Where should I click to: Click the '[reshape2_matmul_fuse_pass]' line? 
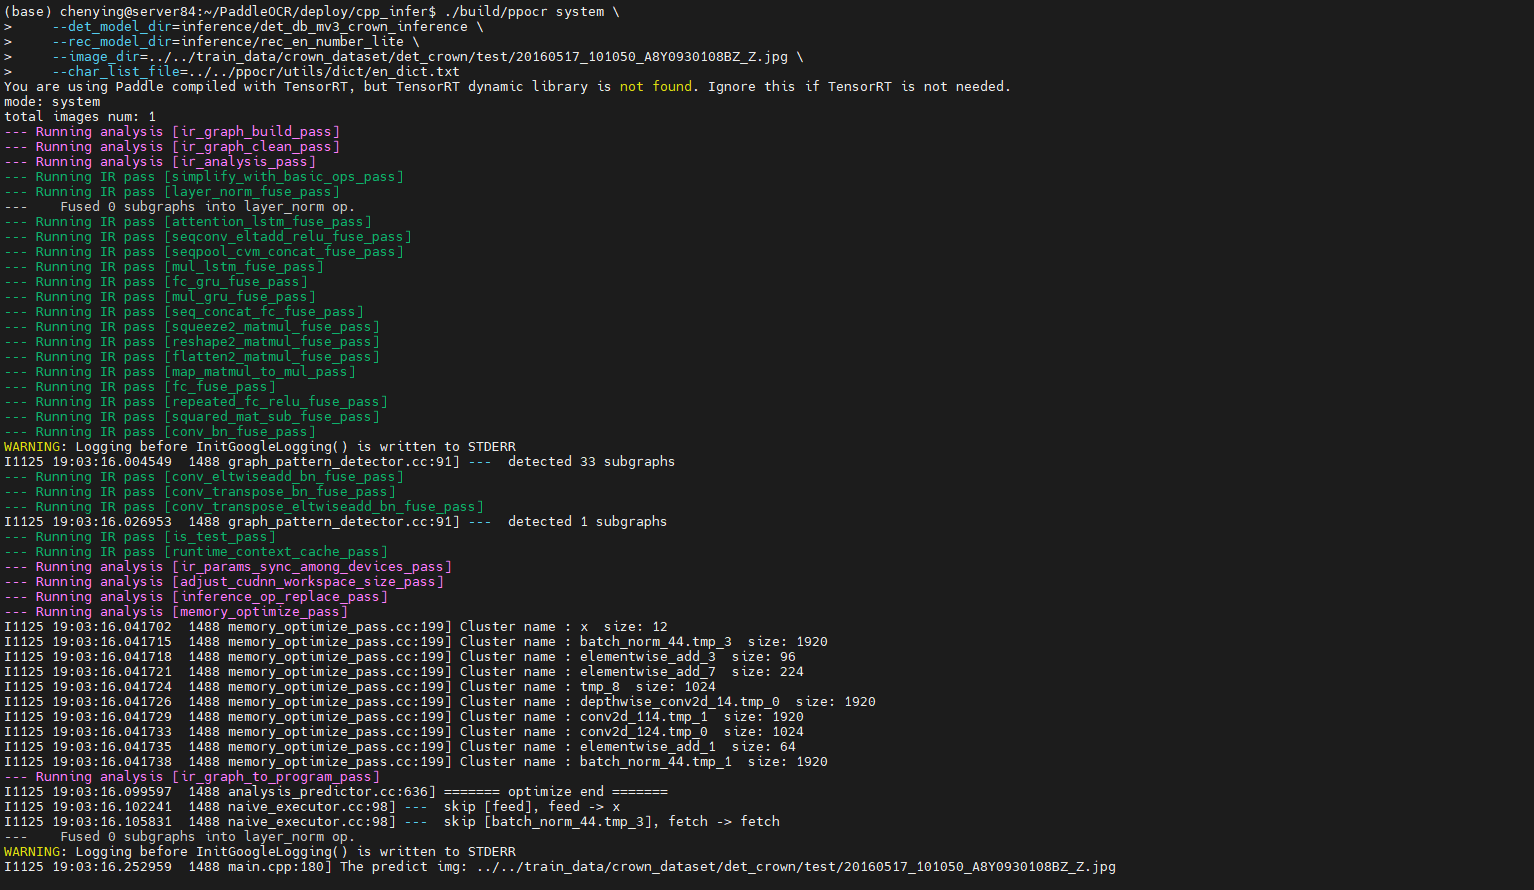click(192, 342)
